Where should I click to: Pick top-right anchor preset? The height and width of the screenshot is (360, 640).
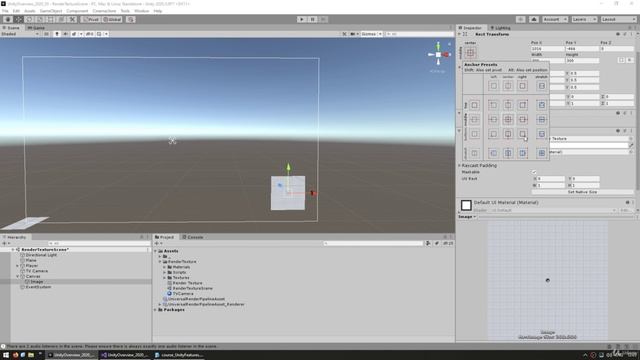(x=522, y=105)
